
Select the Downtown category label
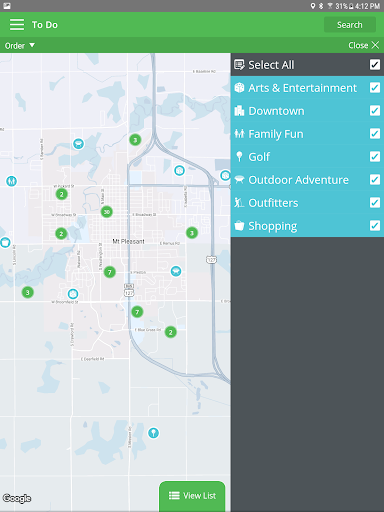(x=276, y=111)
